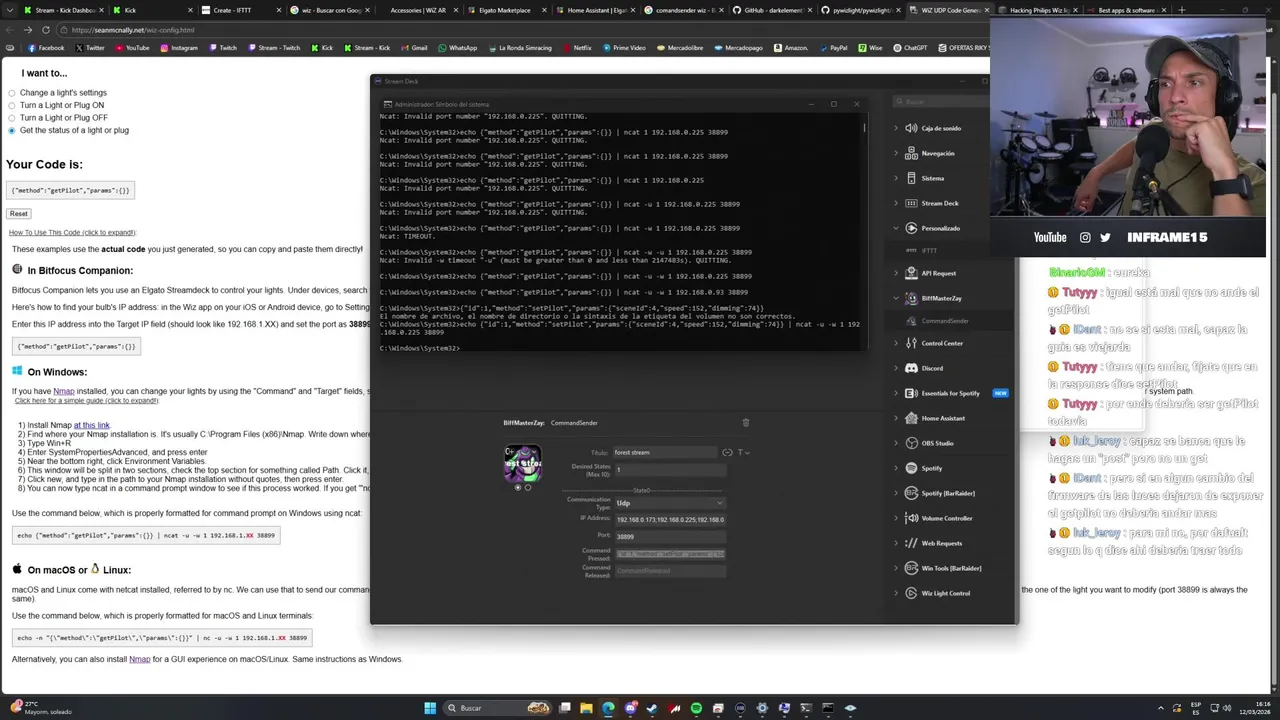Collapse the BiffMasterZay category

[x=896, y=298]
